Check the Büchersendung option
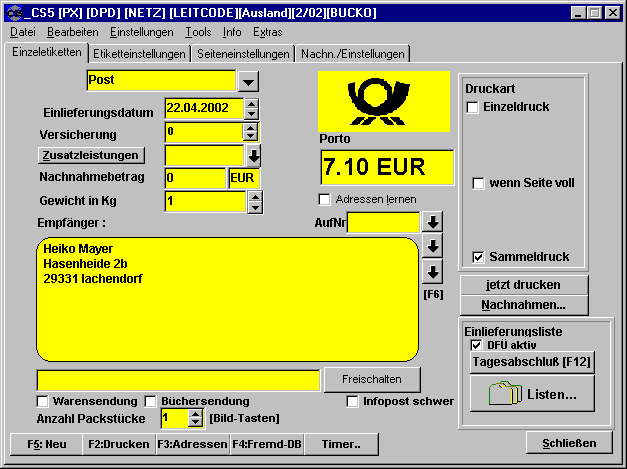The width and height of the screenshot is (627, 469). [x=150, y=401]
